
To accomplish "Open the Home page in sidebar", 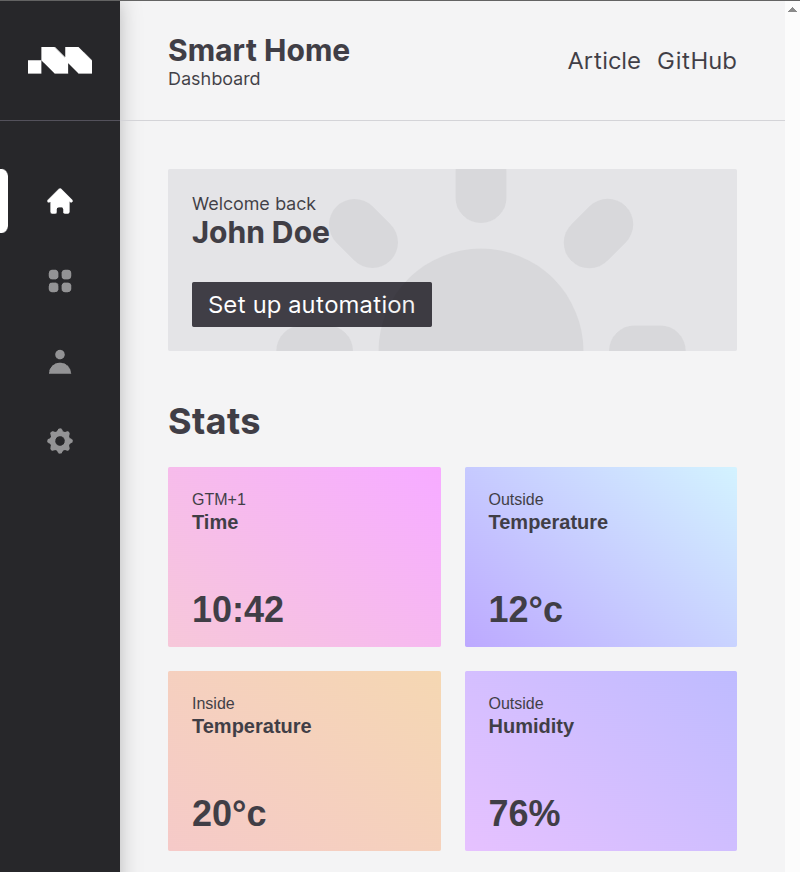I will (59, 201).
